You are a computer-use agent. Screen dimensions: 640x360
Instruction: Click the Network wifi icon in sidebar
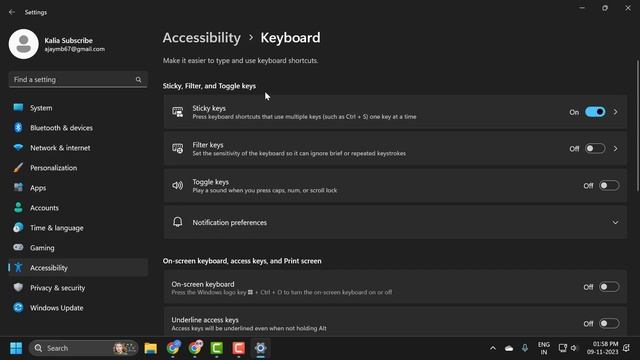coord(18,147)
